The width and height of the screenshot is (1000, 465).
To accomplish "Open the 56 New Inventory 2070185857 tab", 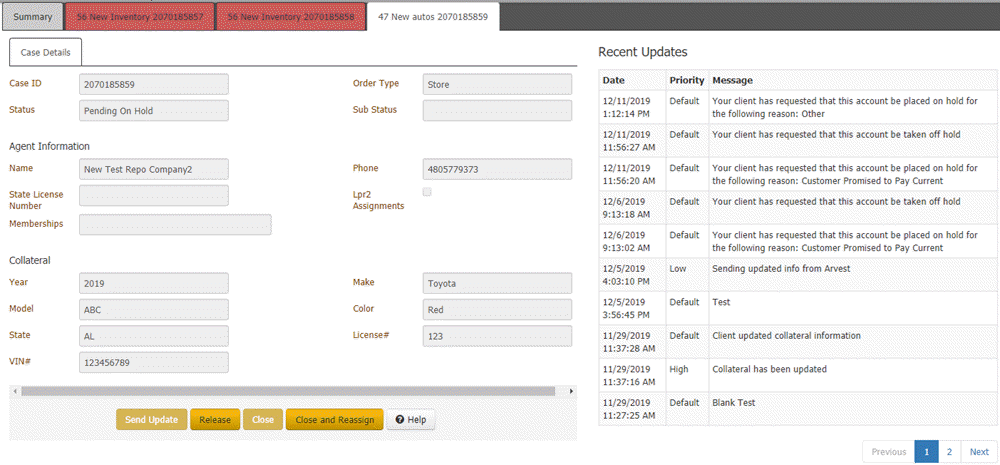I will 139,17.
